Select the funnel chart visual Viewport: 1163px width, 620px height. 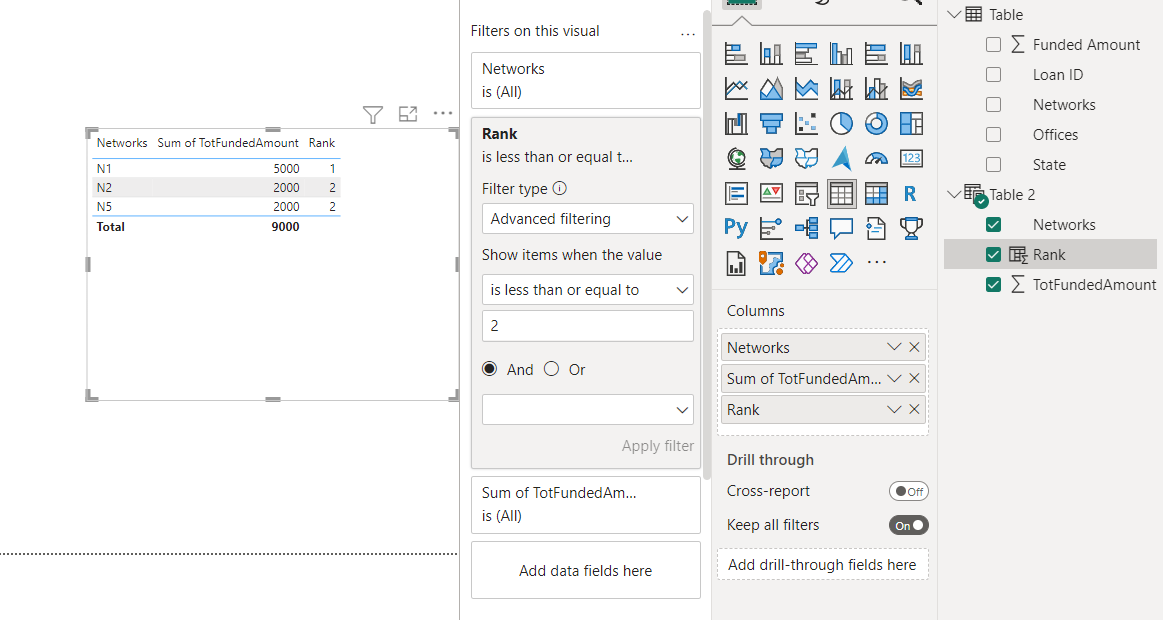771,124
